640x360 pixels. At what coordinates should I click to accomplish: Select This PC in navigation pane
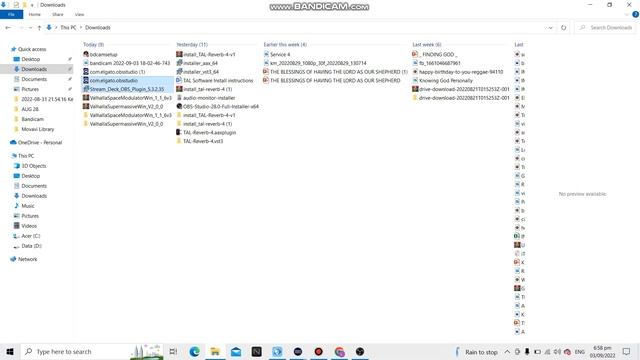[x=26, y=156]
